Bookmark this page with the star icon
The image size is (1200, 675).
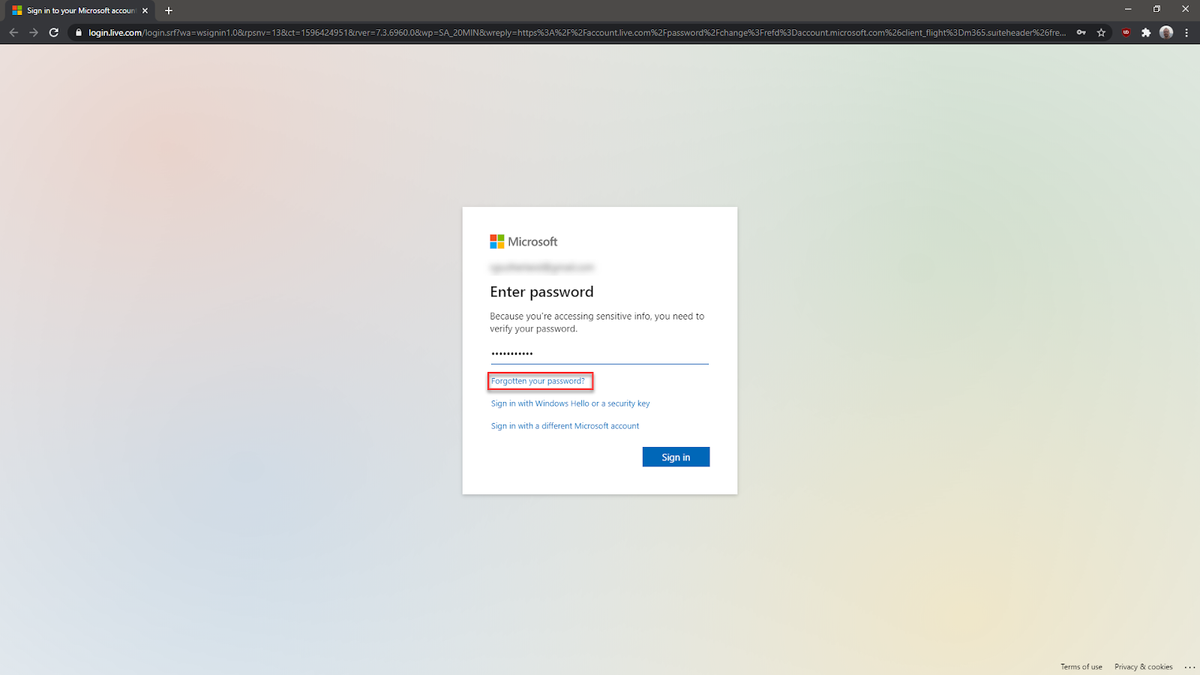[x=1101, y=32]
